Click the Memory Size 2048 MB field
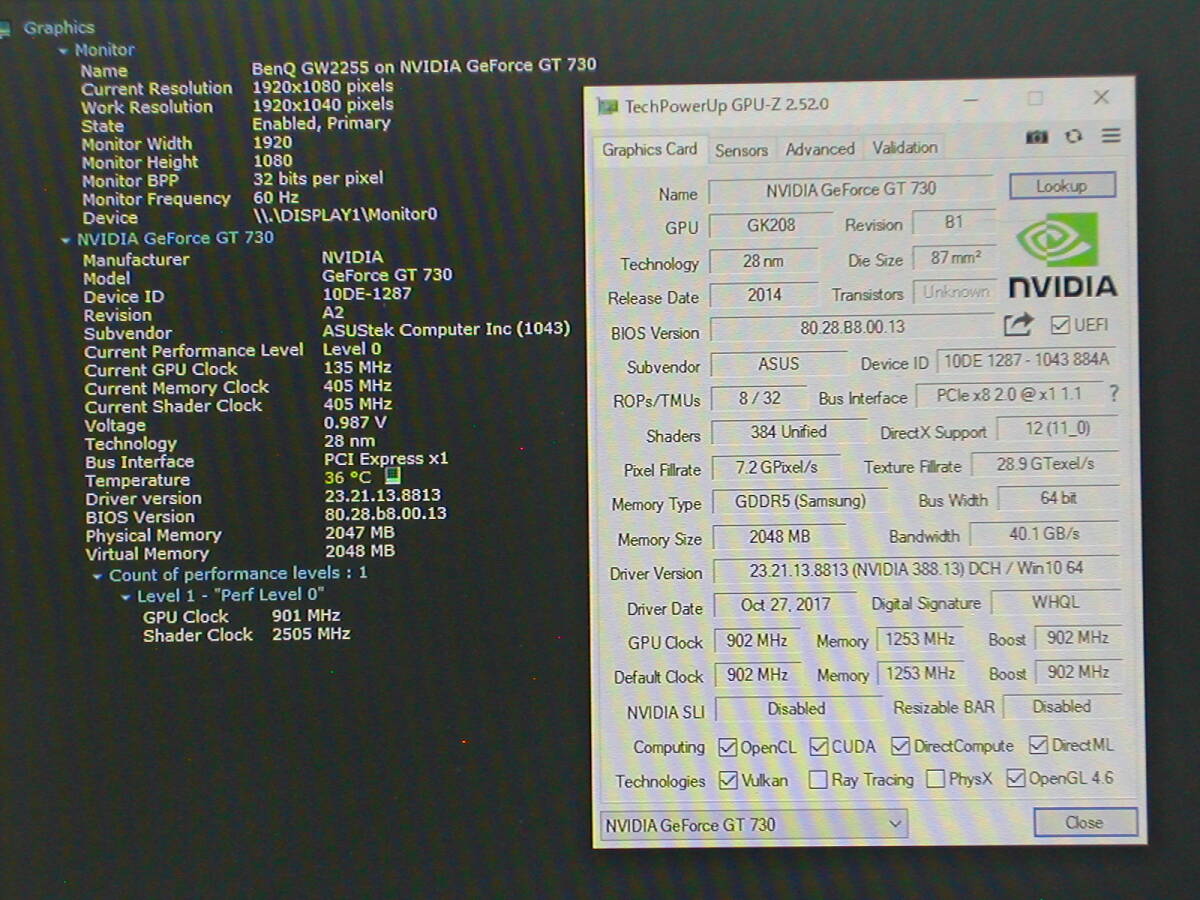This screenshot has height=900, width=1200. pos(780,537)
